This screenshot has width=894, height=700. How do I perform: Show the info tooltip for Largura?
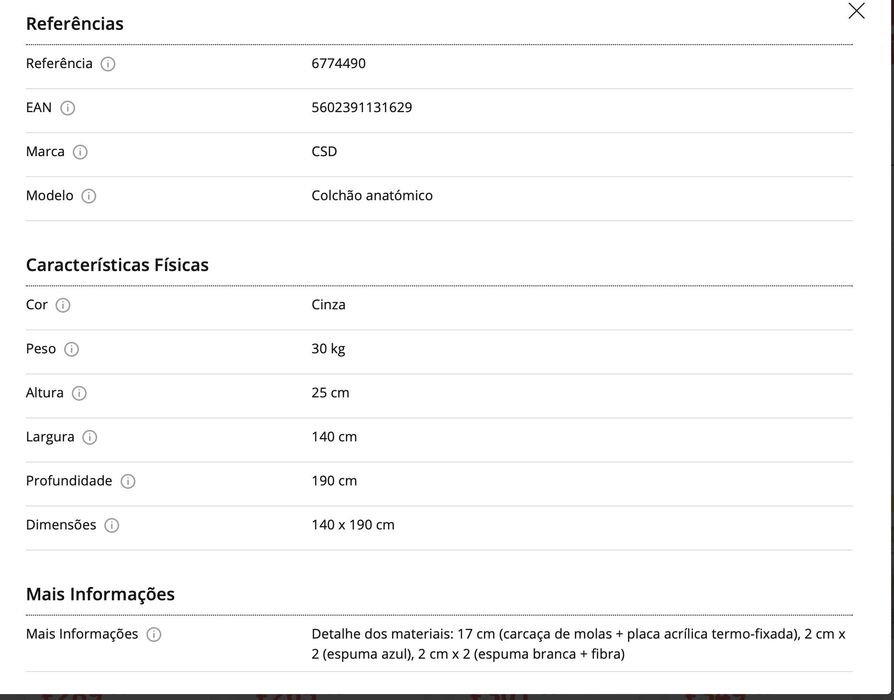pos(90,437)
